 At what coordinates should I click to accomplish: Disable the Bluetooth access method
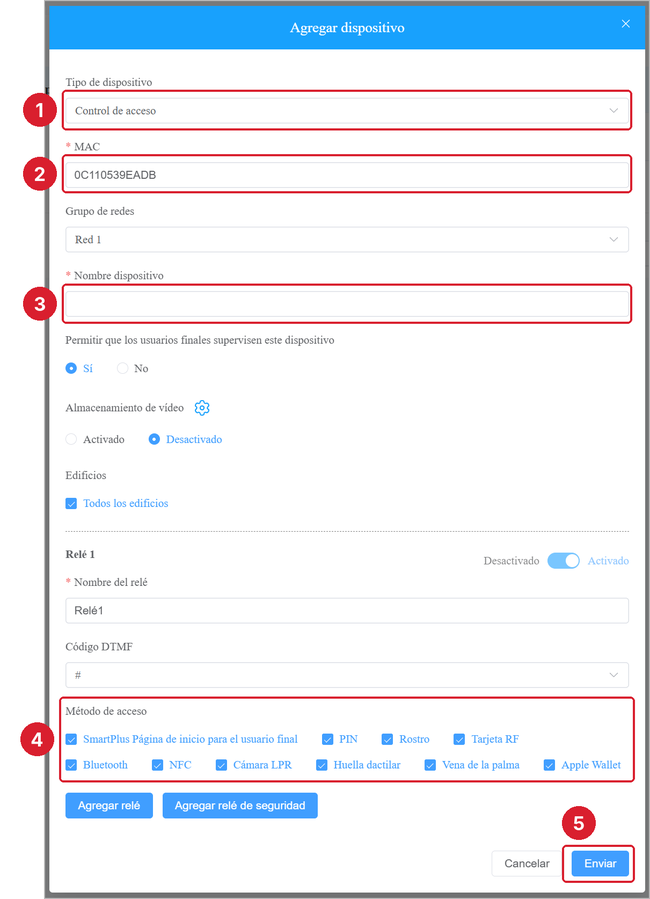71,765
